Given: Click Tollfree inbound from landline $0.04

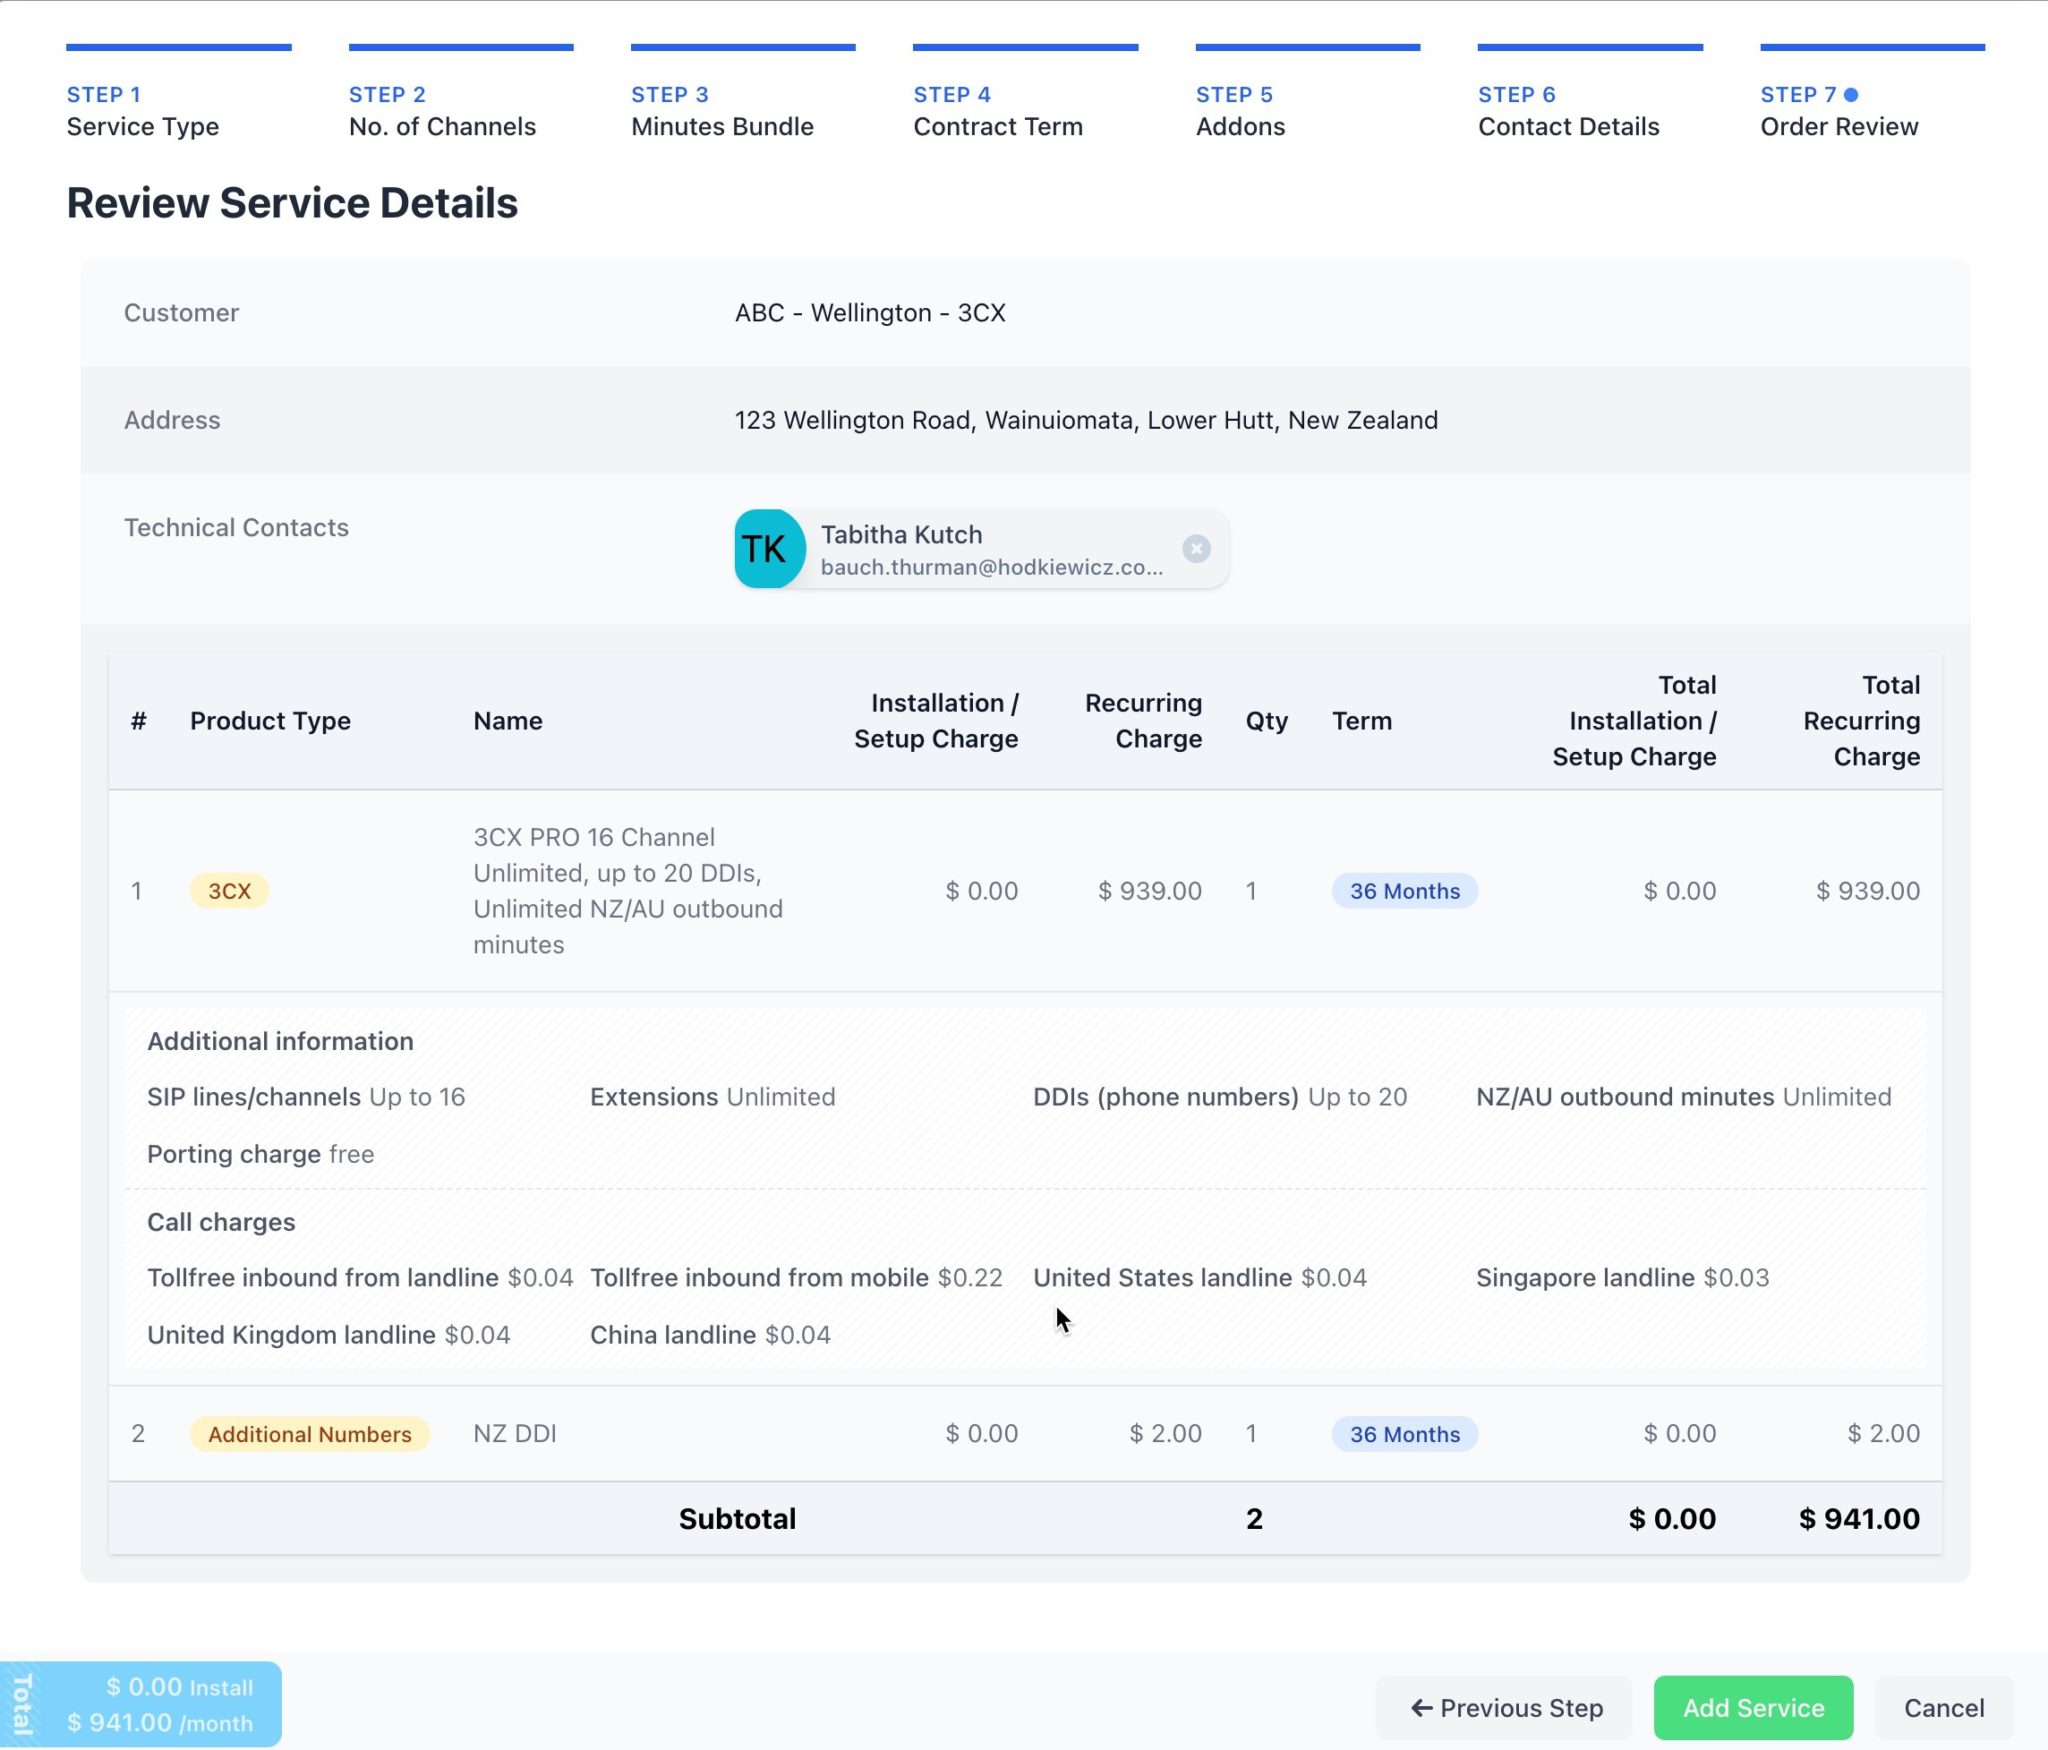Looking at the screenshot, I should 360,1278.
